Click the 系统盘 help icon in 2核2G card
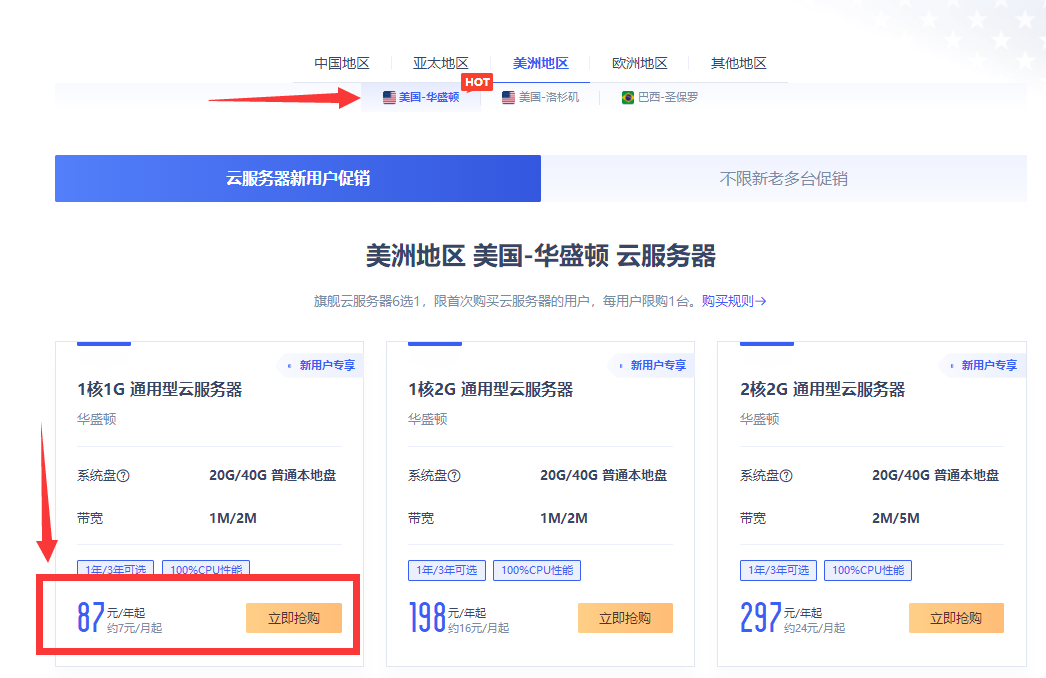 tap(786, 476)
